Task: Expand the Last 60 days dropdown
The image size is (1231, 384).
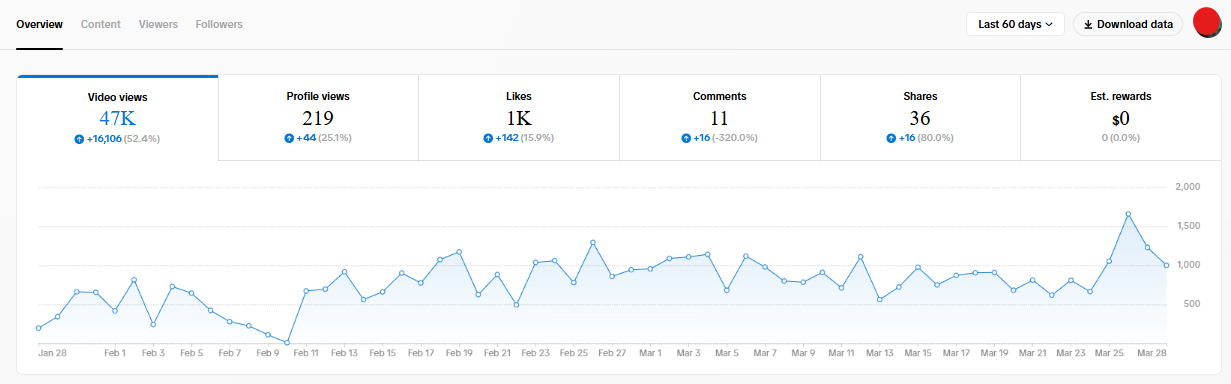Action: [x=1015, y=24]
